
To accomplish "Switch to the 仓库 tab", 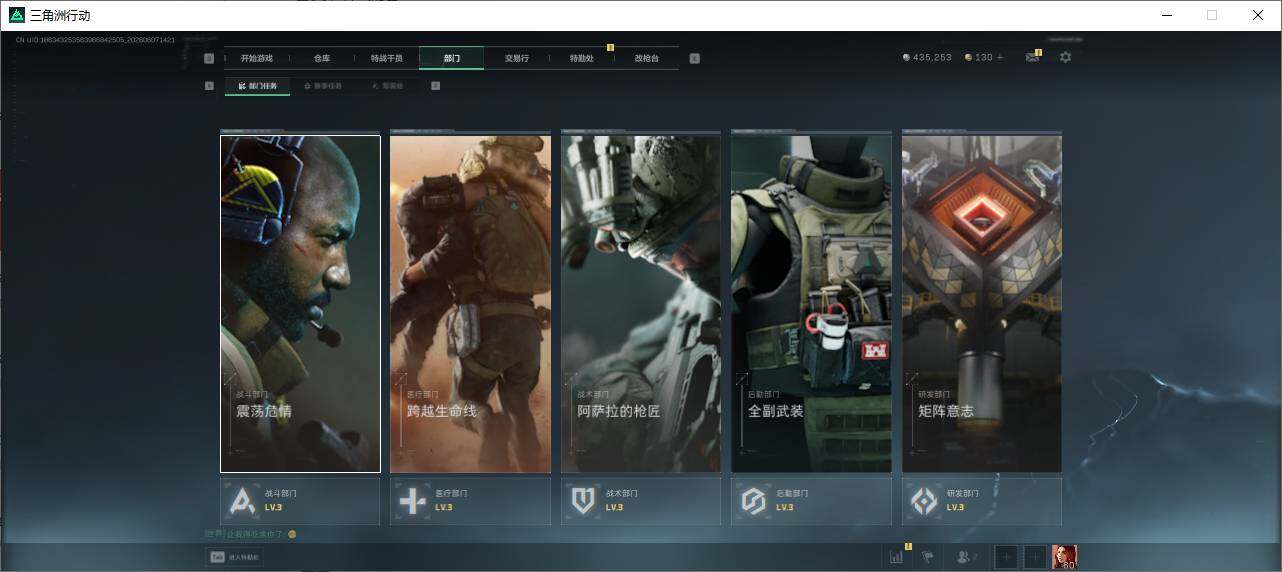I will click(x=322, y=58).
